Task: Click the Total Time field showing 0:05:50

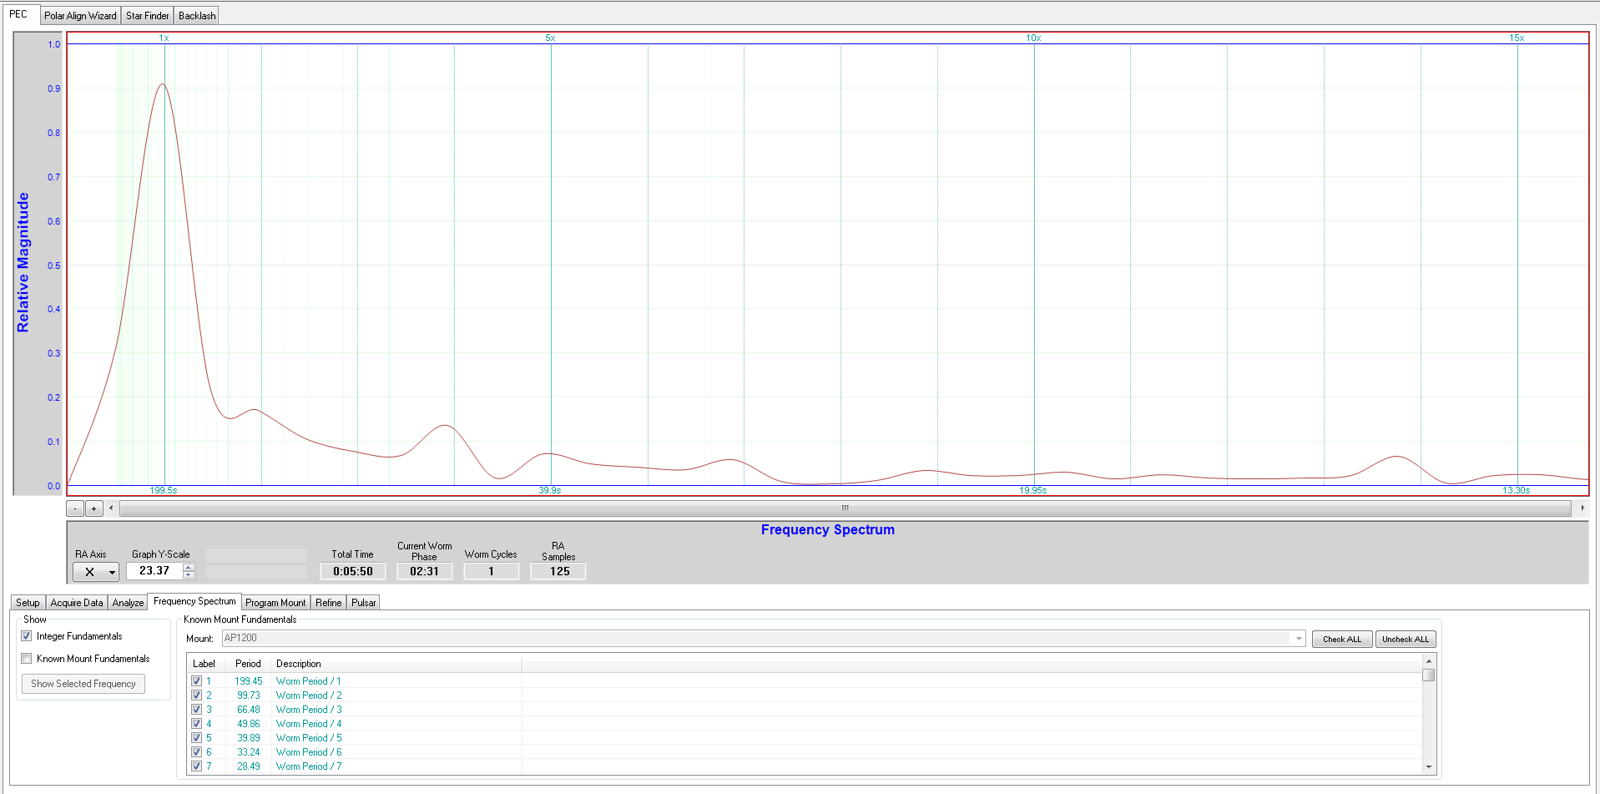Action: pyautogui.click(x=353, y=572)
